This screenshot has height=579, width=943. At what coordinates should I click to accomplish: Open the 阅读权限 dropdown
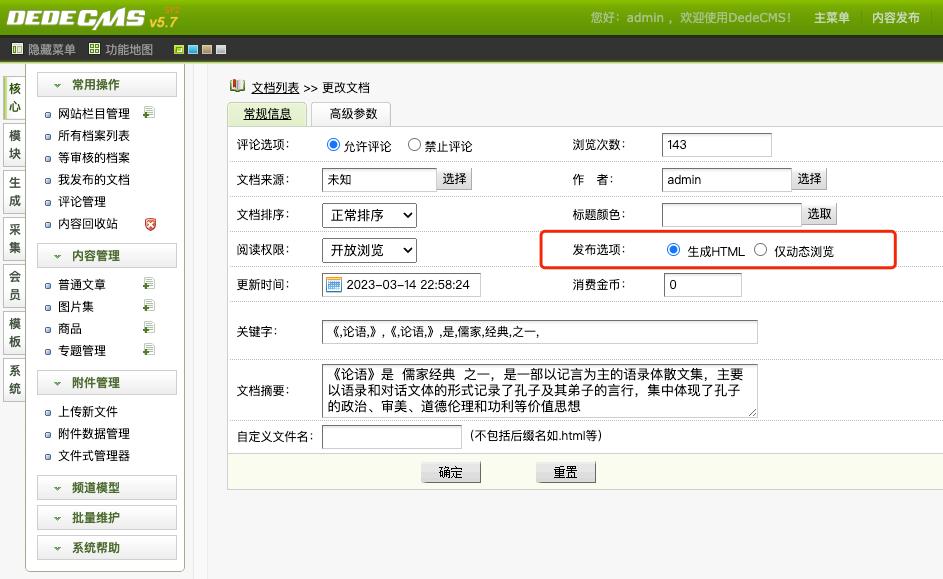[369, 250]
